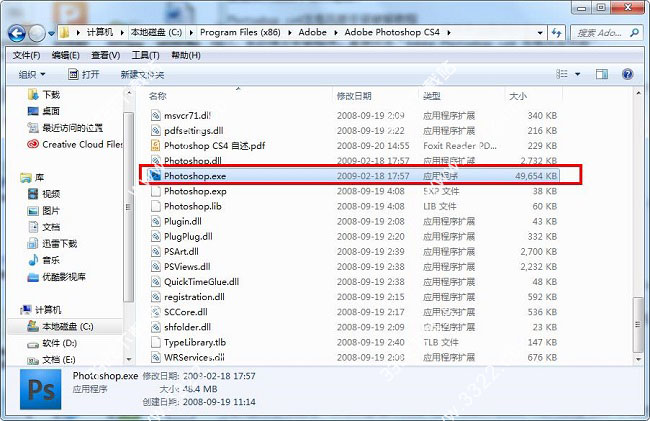
Task: Select 本地磁盘 (C:) in navigation pane
Action: [61, 327]
